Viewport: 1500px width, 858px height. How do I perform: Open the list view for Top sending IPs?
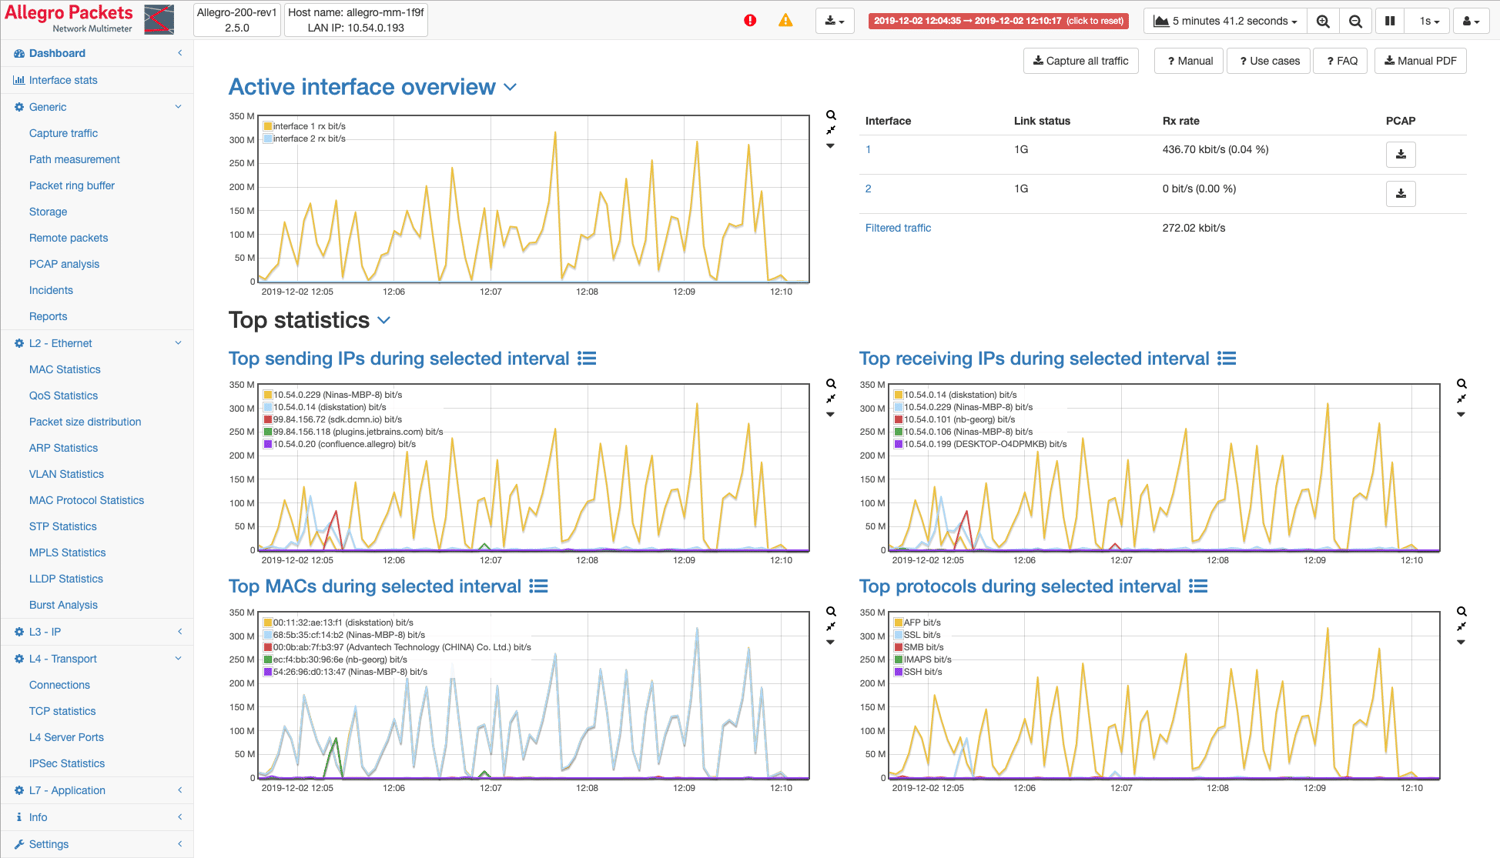tap(587, 358)
